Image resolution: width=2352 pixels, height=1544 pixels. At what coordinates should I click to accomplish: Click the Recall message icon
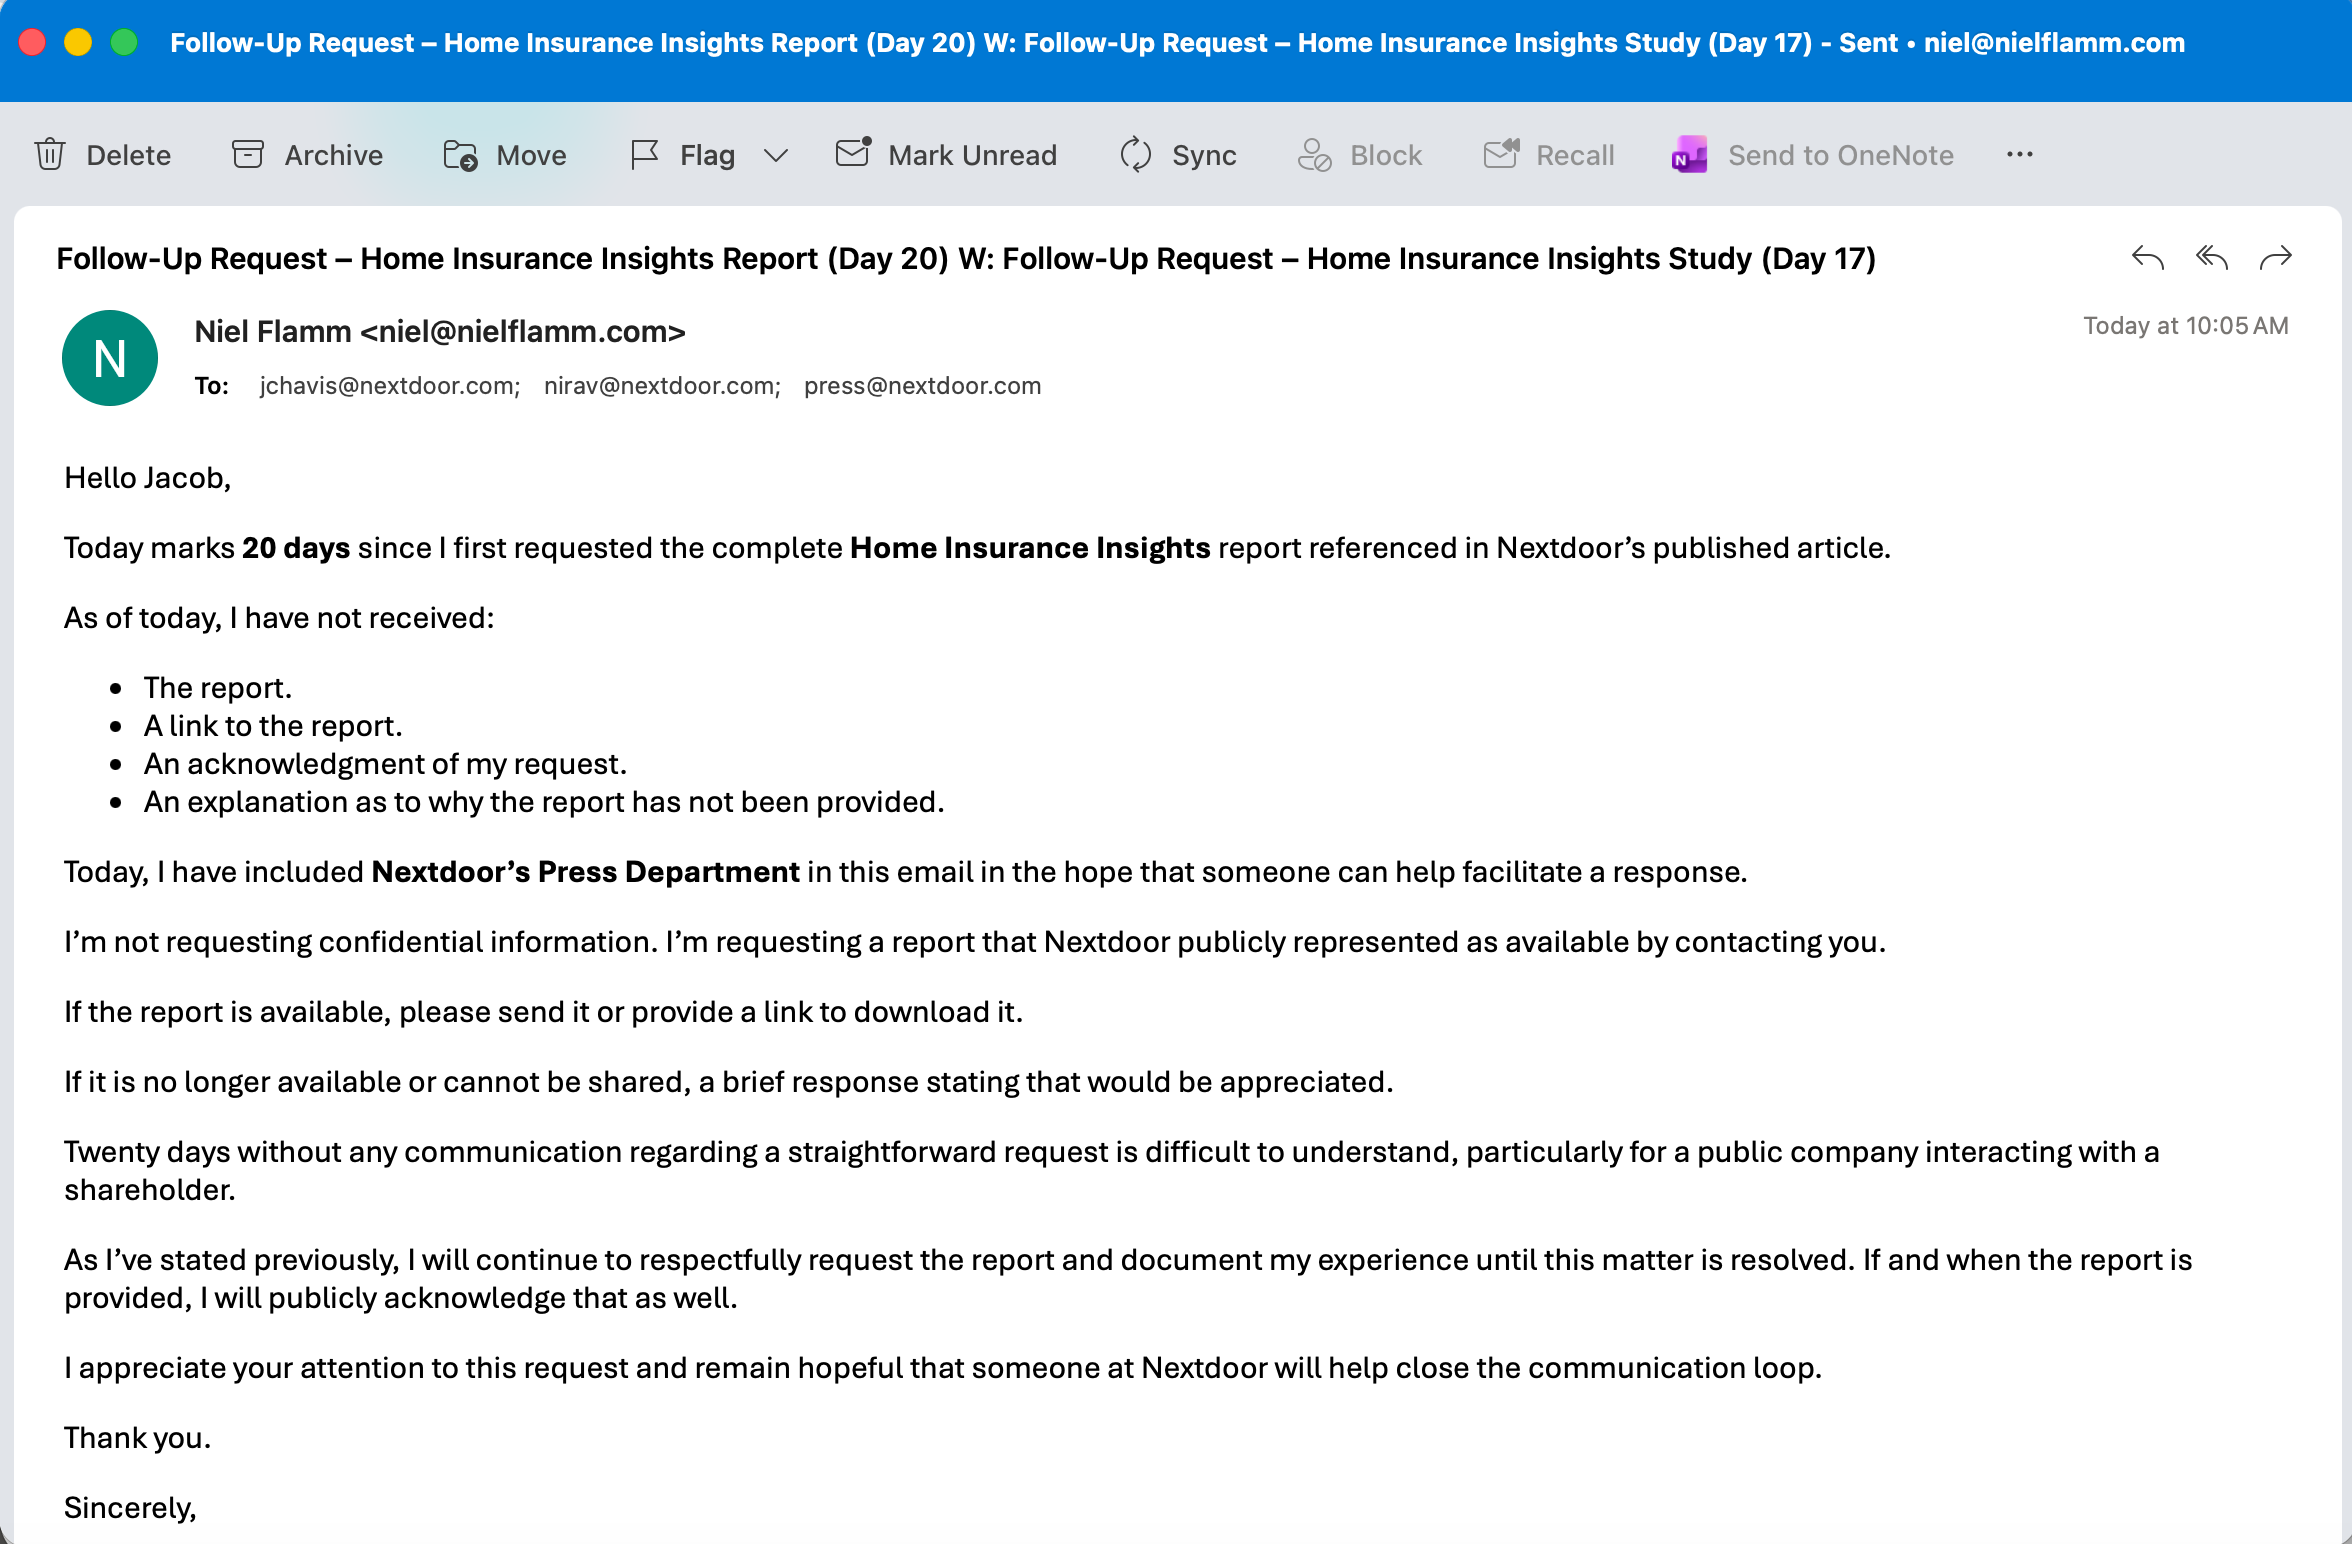coord(1501,154)
